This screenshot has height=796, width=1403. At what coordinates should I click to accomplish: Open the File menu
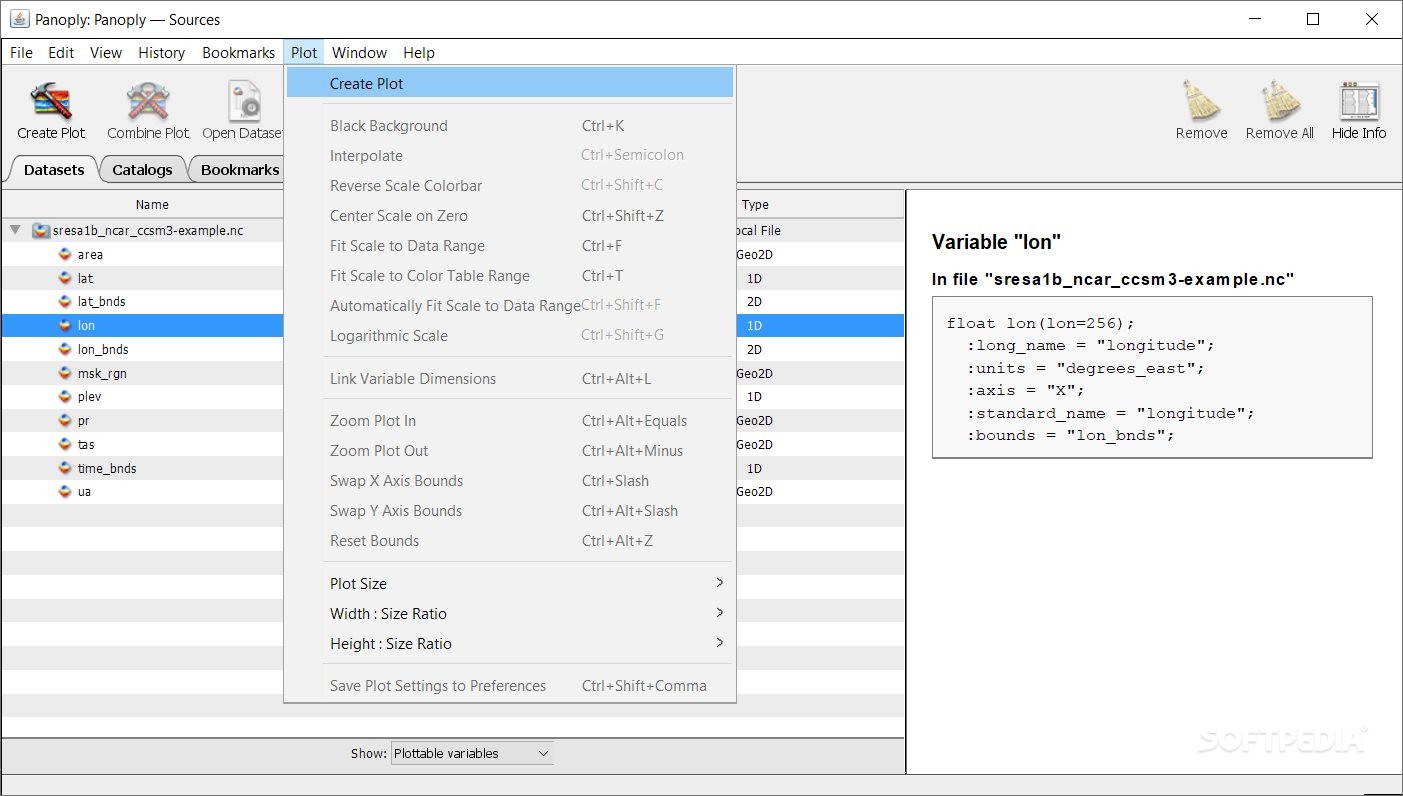[x=21, y=53]
